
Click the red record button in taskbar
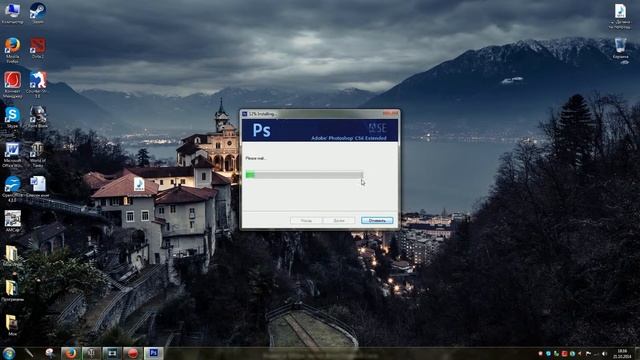tap(132, 353)
